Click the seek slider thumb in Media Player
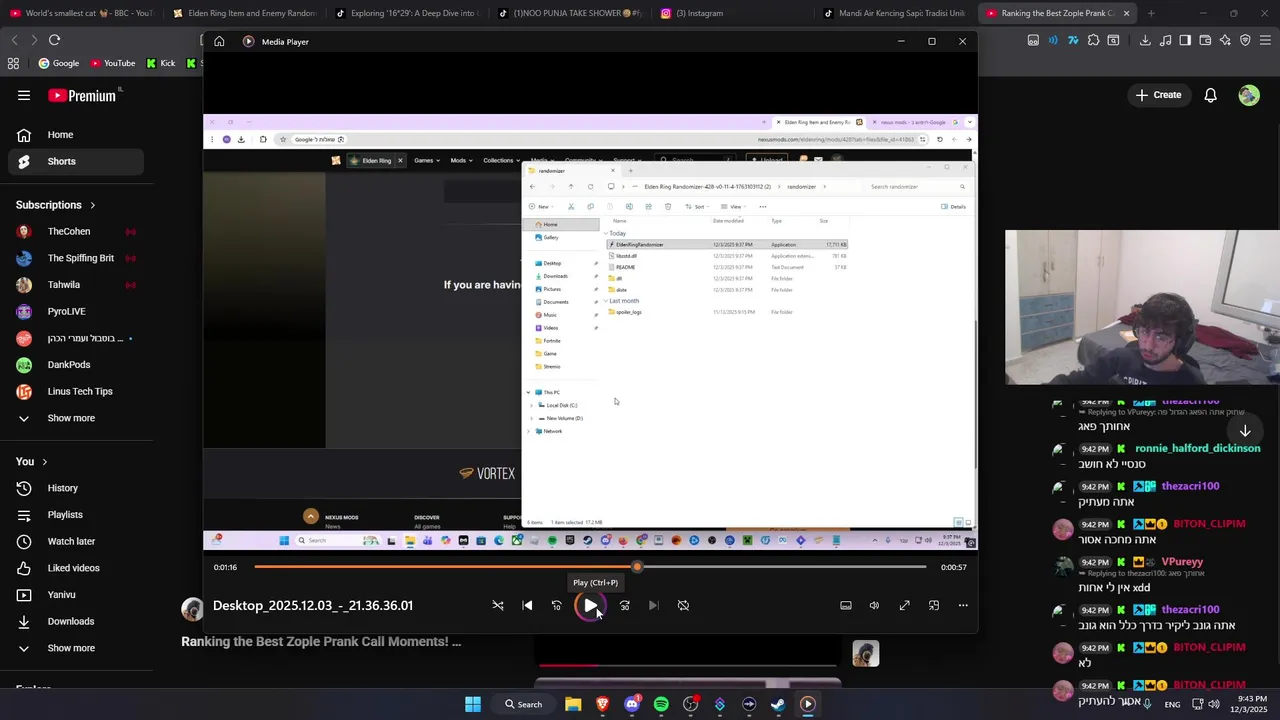 click(637, 567)
